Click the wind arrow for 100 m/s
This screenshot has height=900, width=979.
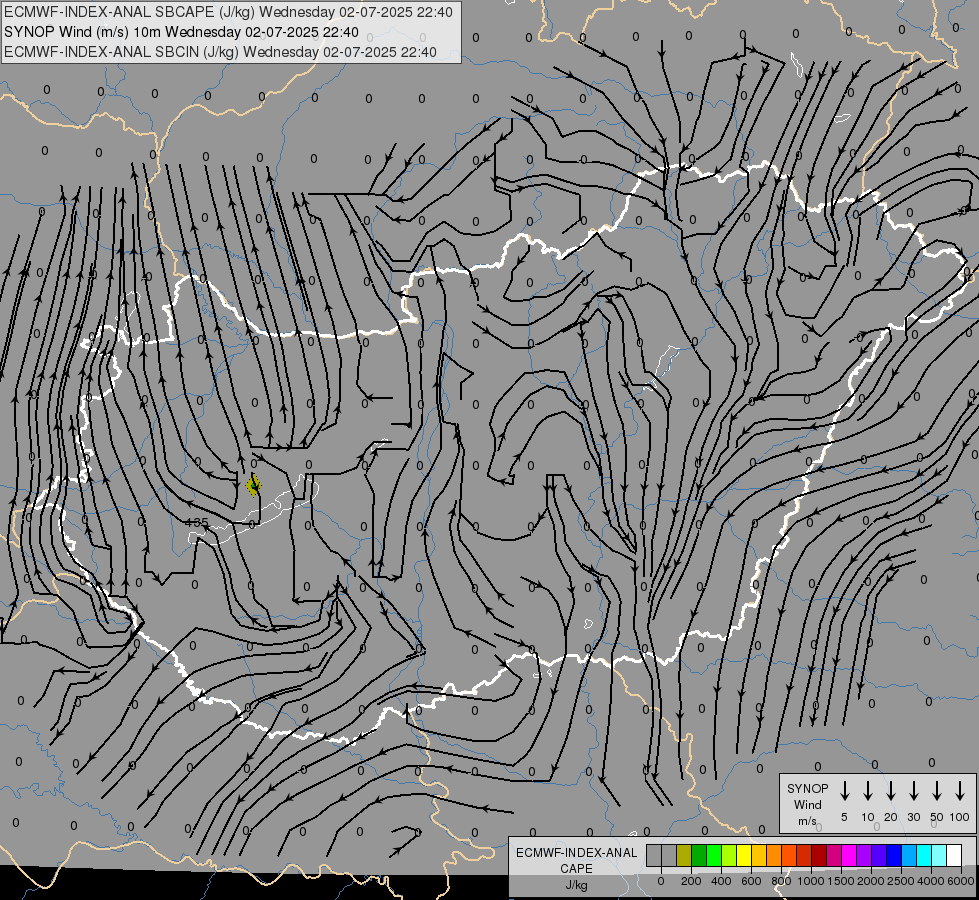960,791
